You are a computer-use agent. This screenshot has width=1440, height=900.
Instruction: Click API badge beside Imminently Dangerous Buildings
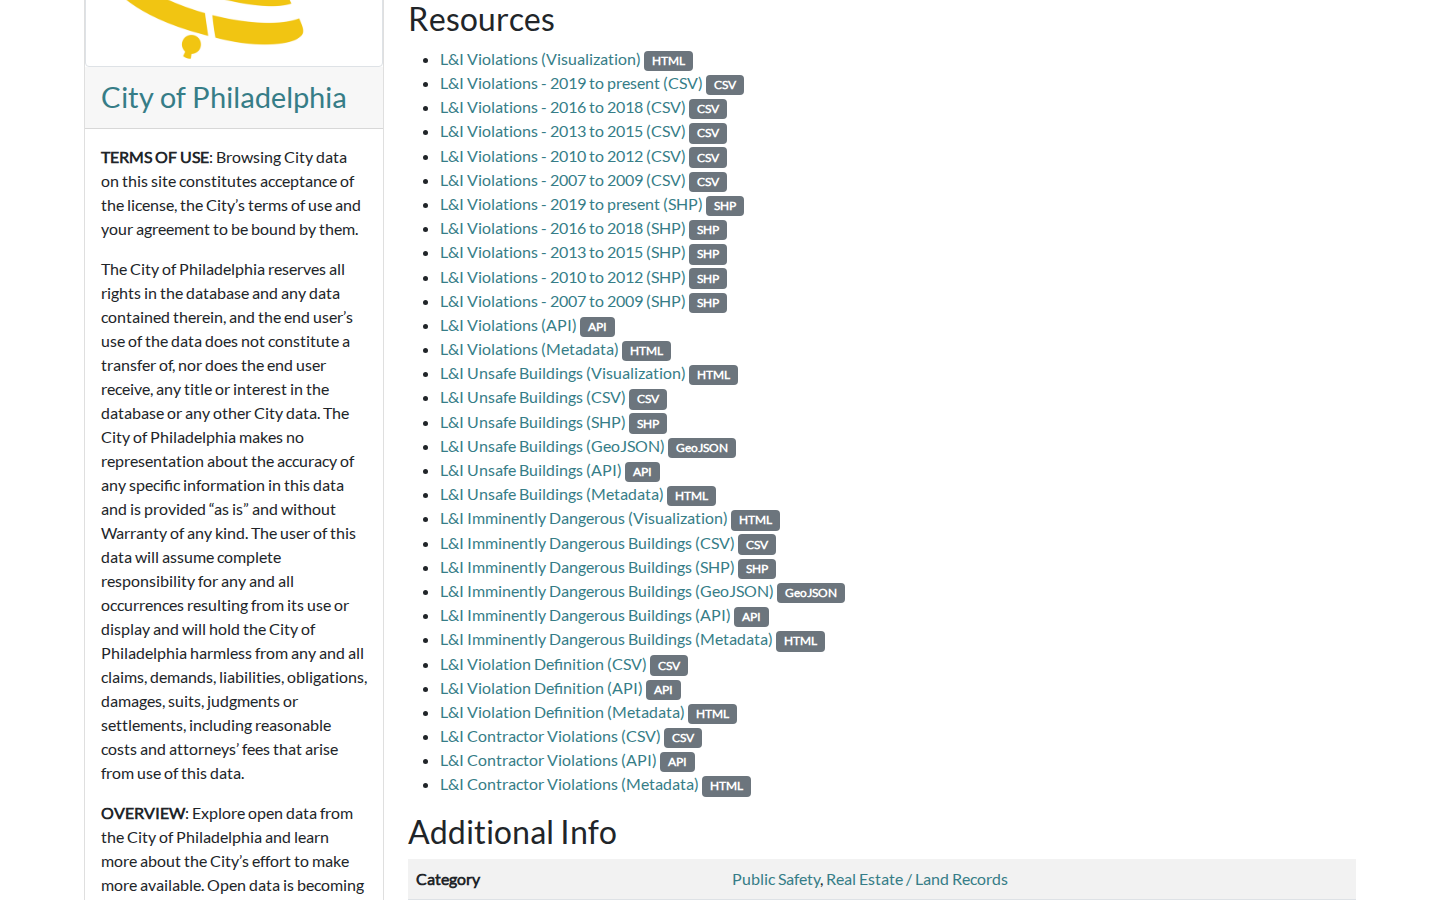751,617
